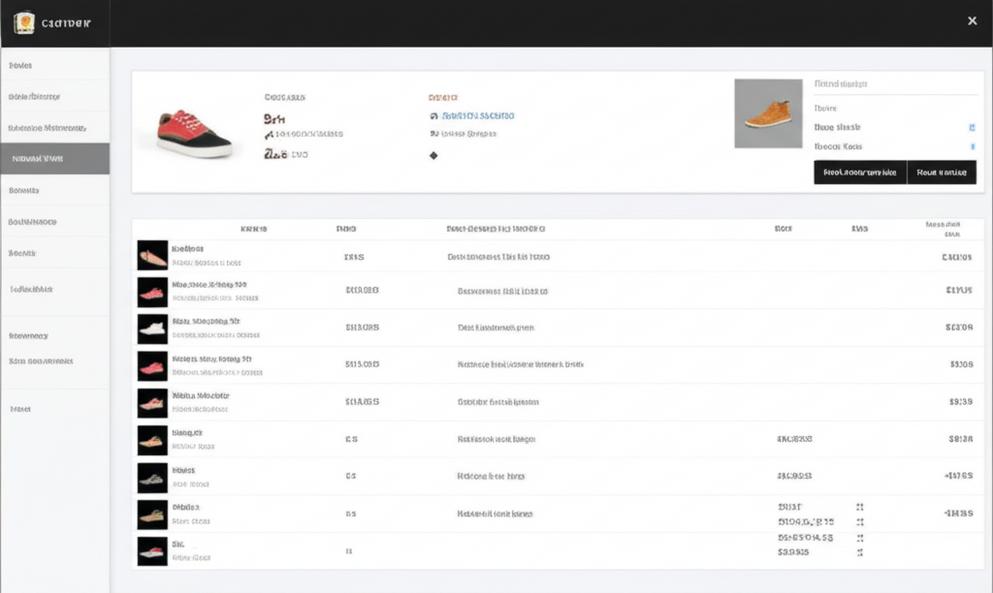This screenshot has width=993, height=593.
Task: Close the panel with the X icon
Action: coord(972,21)
